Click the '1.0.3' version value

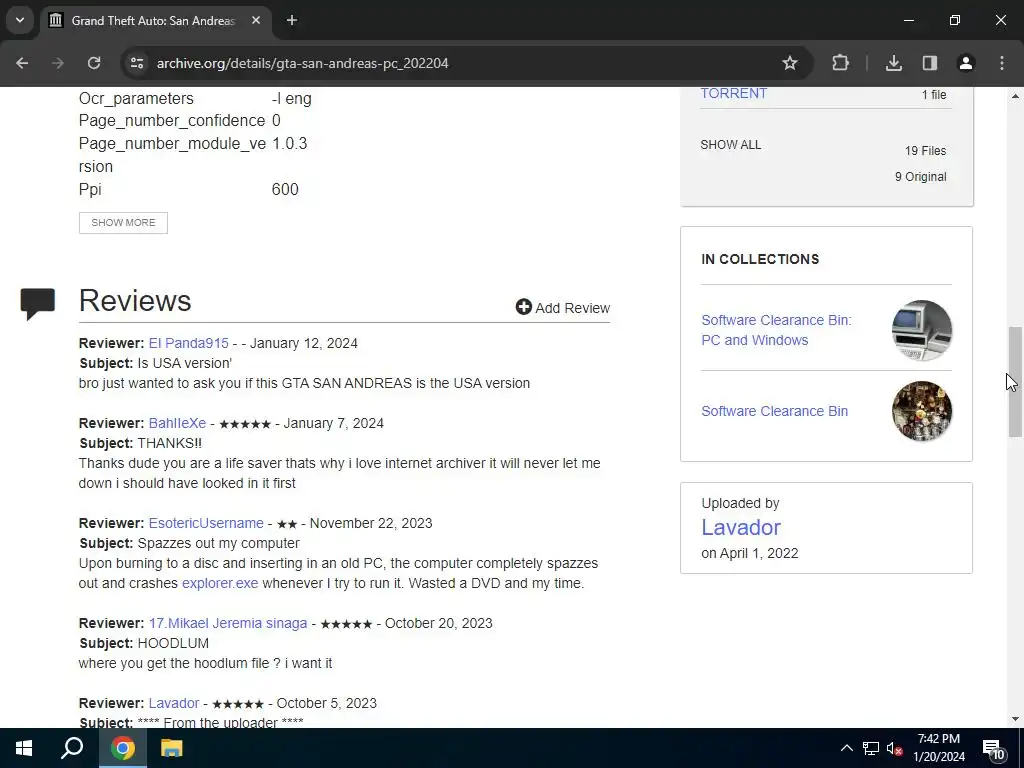[289, 144]
